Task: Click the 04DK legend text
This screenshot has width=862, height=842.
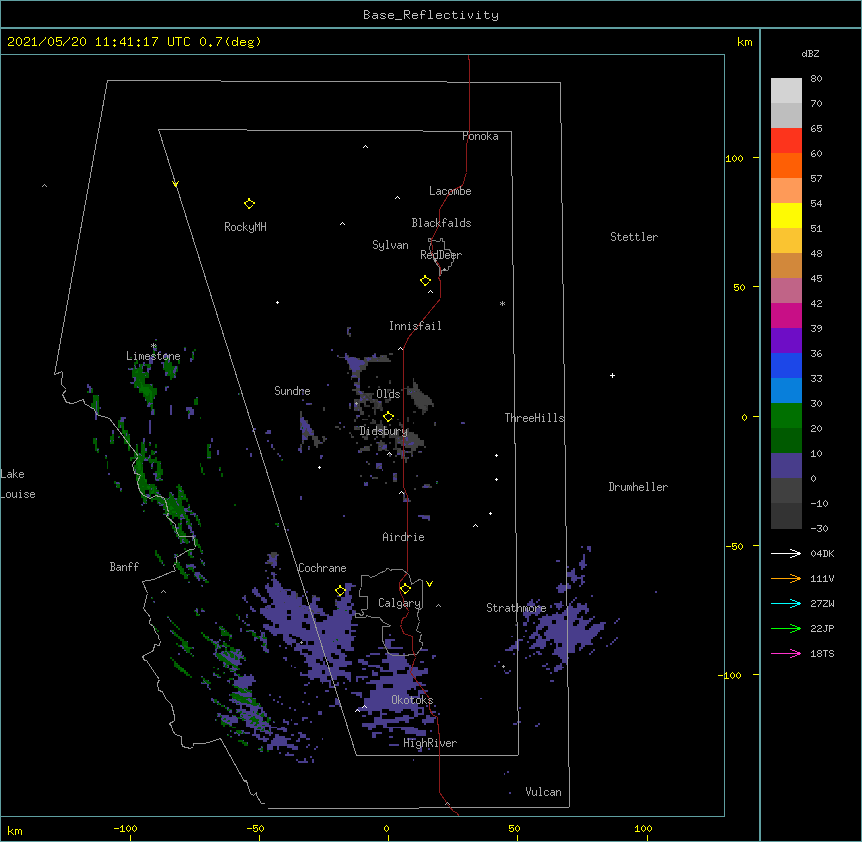Action: click(822, 553)
